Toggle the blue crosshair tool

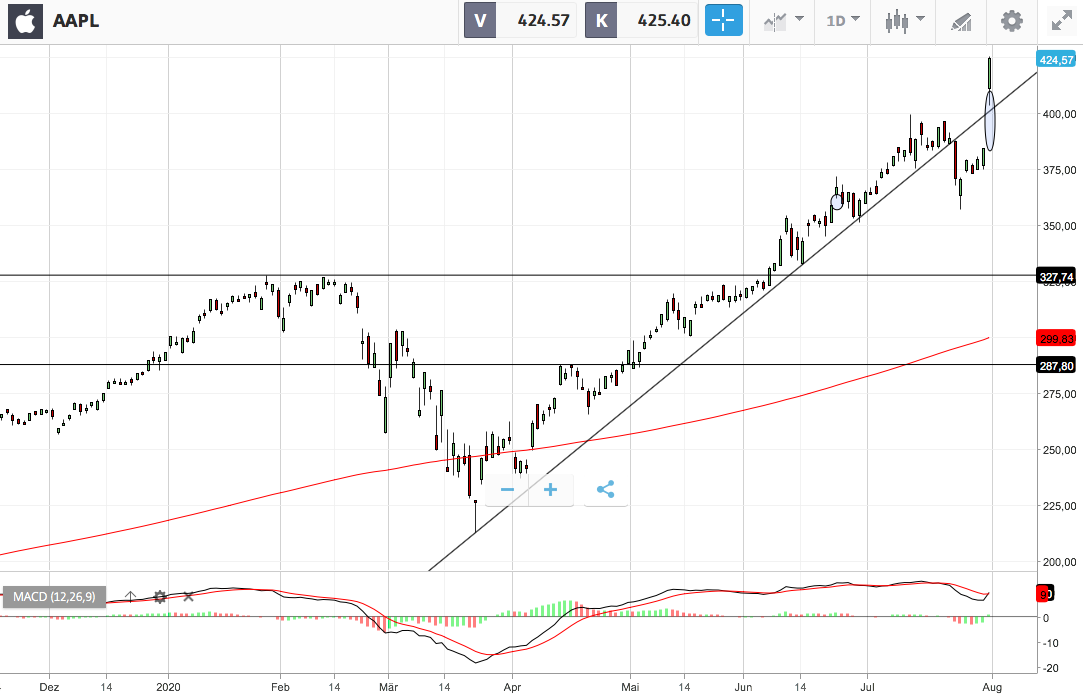pyautogui.click(x=724, y=21)
